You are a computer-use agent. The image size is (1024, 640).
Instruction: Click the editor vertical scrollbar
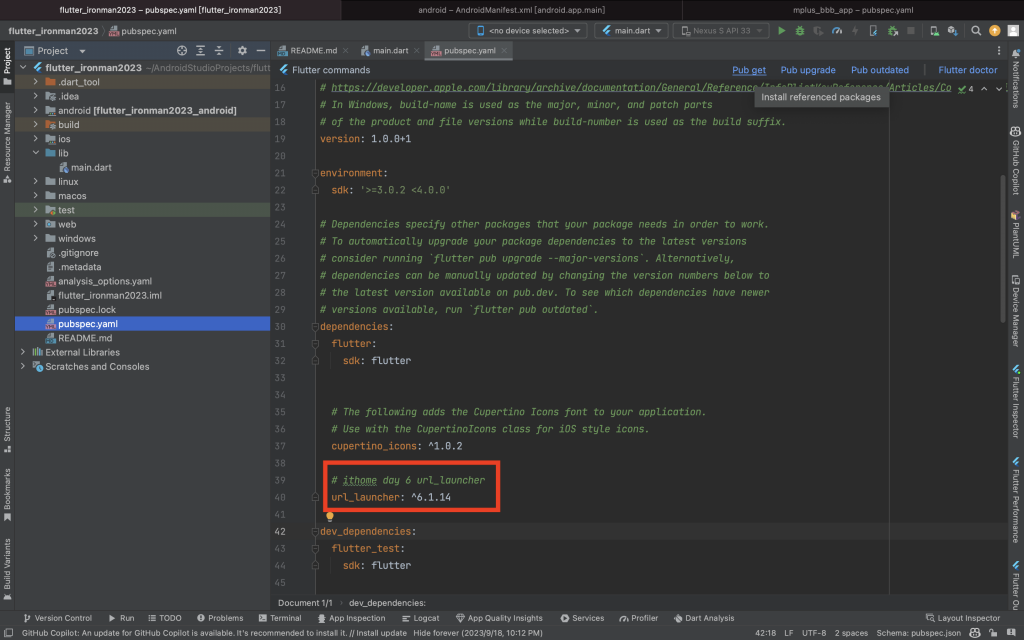point(1003,248)
